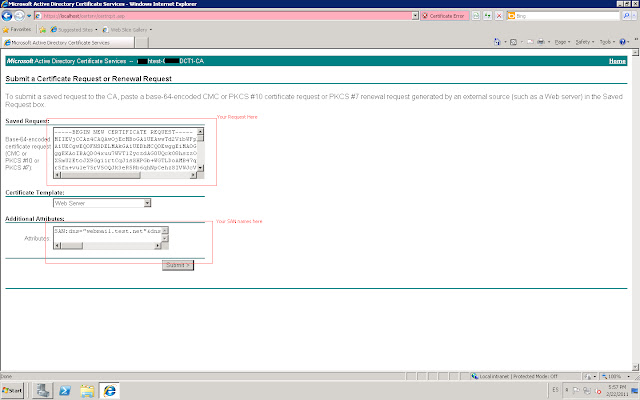Image resolution: width=640 pixels, height=400 pixels.
Task: Open the Favorites star button
Action: (x=17, y=30)
